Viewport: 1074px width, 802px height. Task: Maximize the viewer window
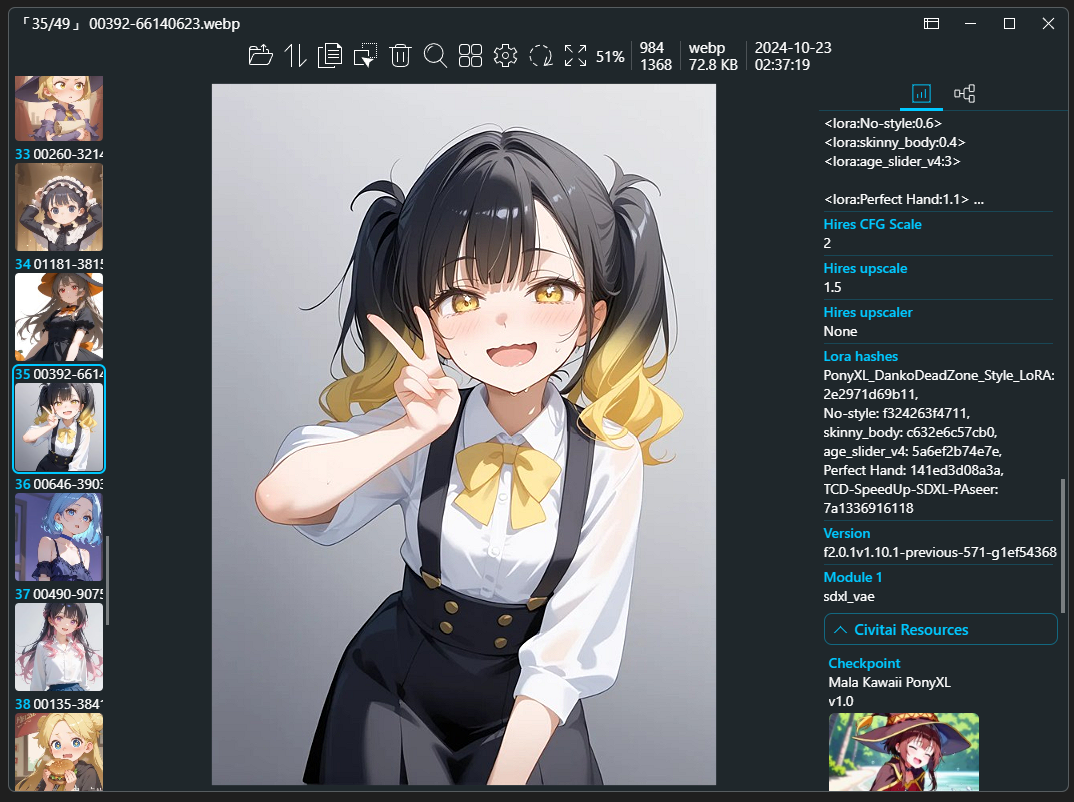pos(1009,23)
